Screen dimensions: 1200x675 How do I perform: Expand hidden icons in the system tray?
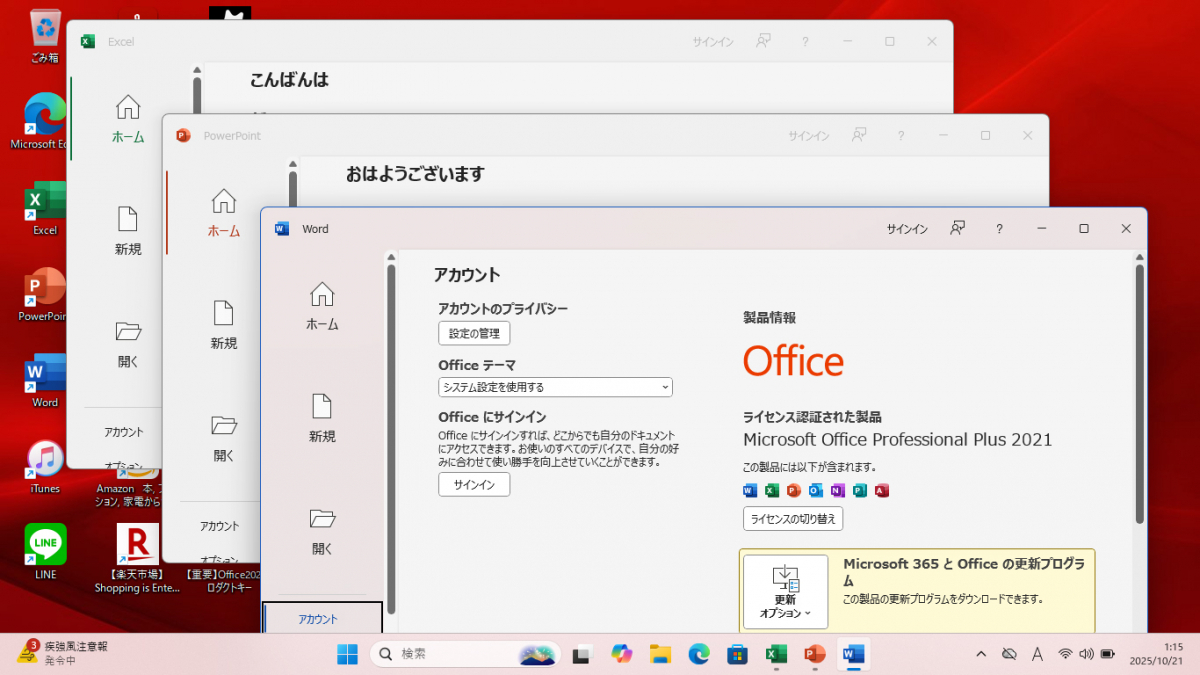(x=980, y=654)
